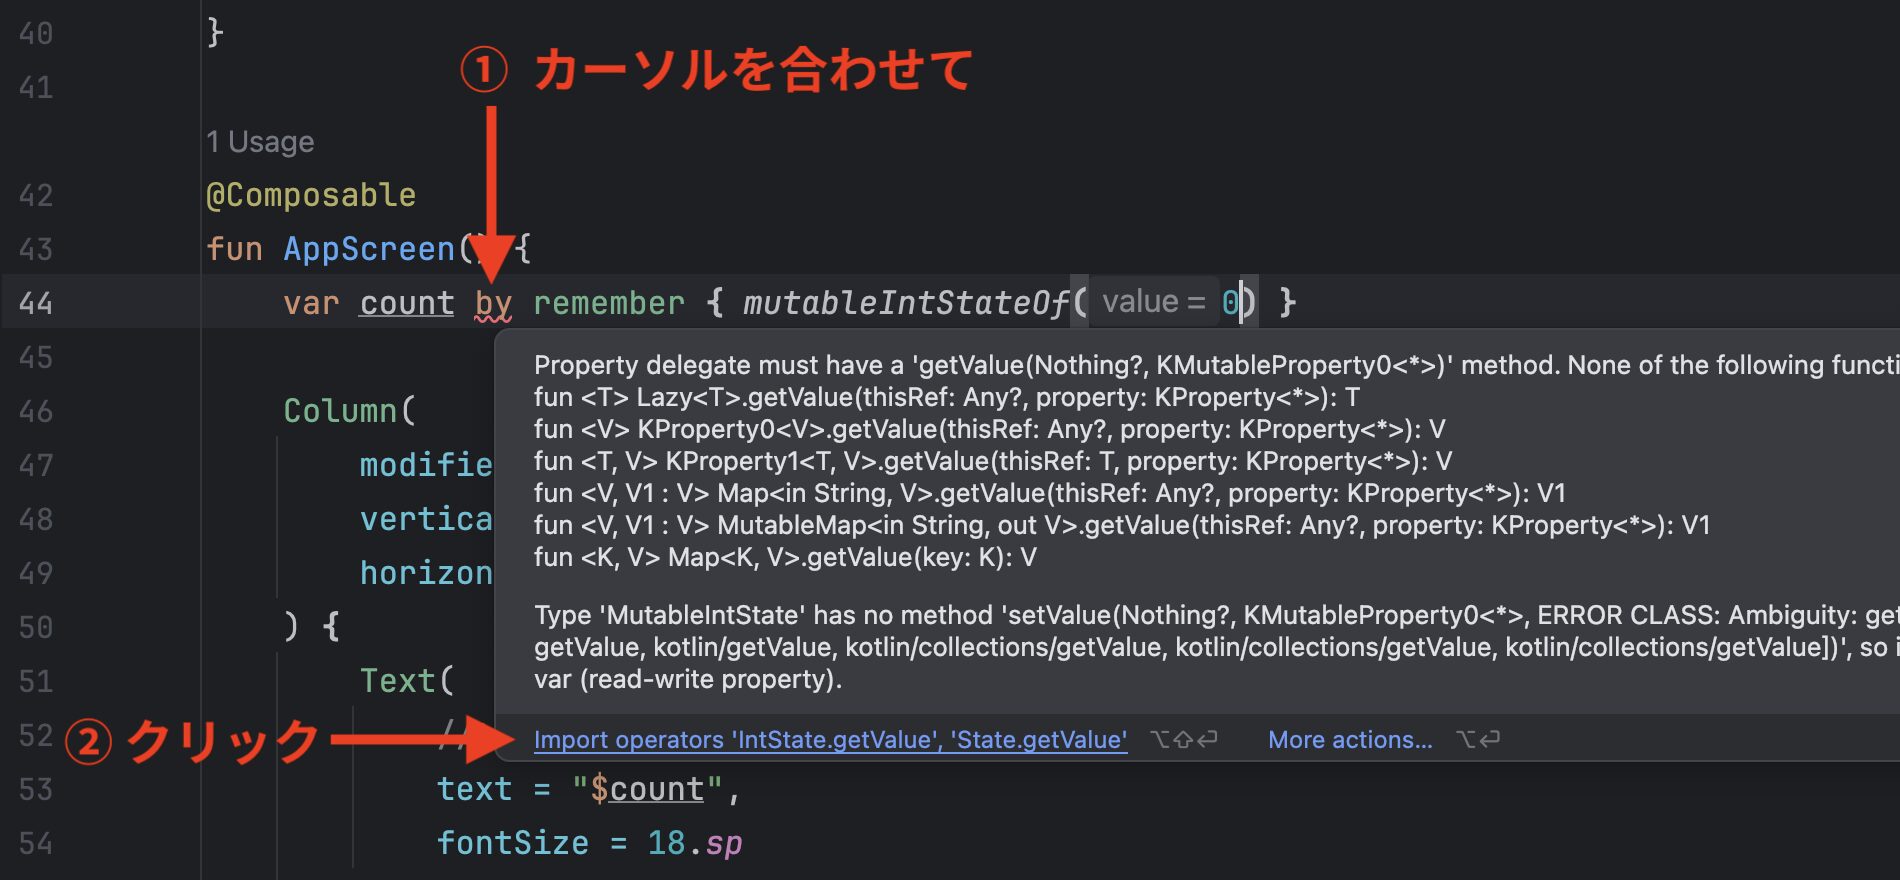The width and height of the screenshot is (1900, 880).
Task: Open the More actions... link
Action: 1349,740
